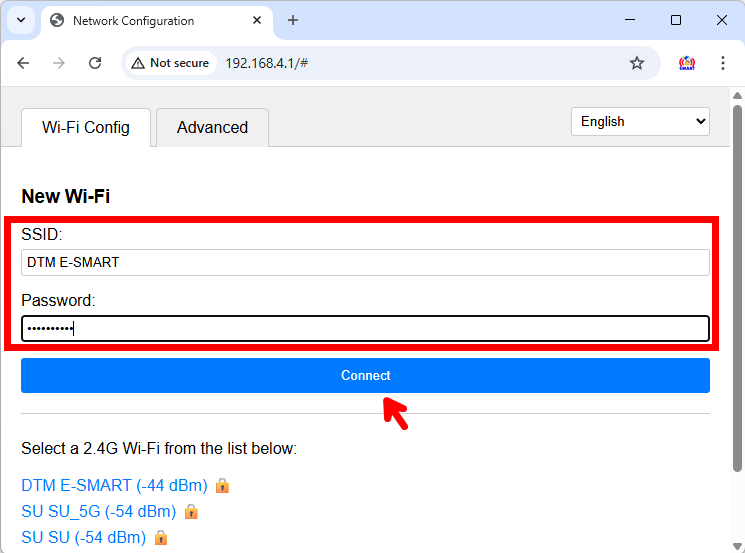This screenshot has width=745, height=553.
Task: Open the browser extension icon
Action: coord(687,63)
